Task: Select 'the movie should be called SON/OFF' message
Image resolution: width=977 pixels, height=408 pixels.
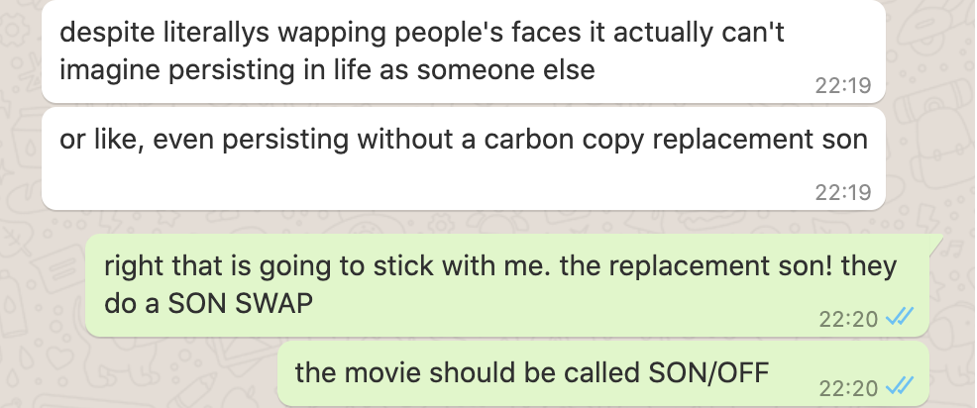Action: pyautogui.click(x=603, y=374)
